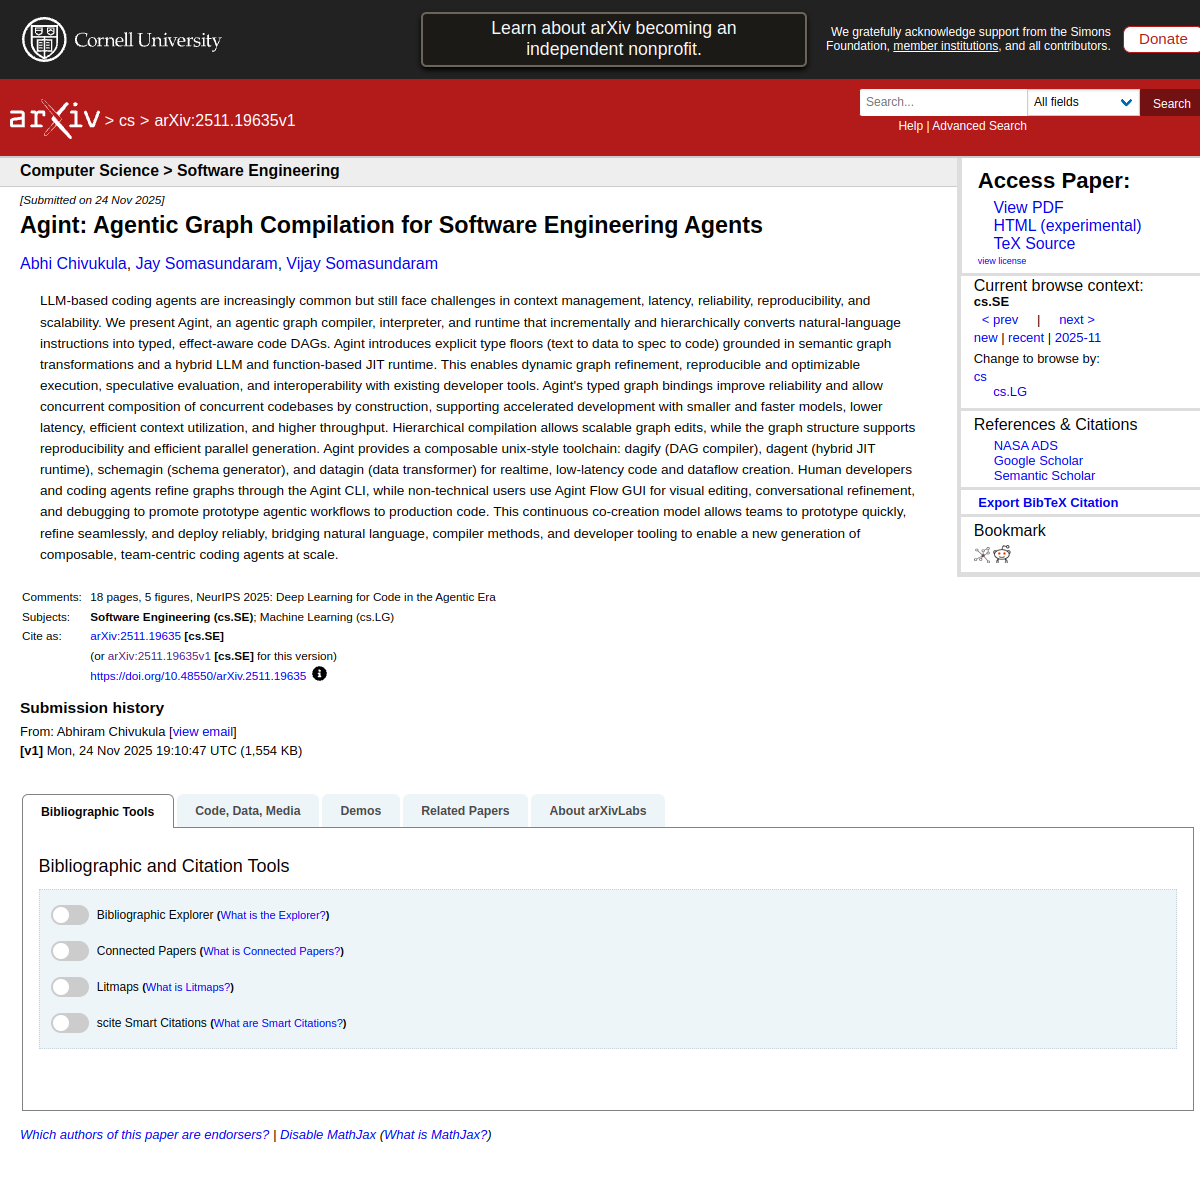Open the About arXivLabs tab
This screenshot has width=1200, height=1200.
point(598,811)
